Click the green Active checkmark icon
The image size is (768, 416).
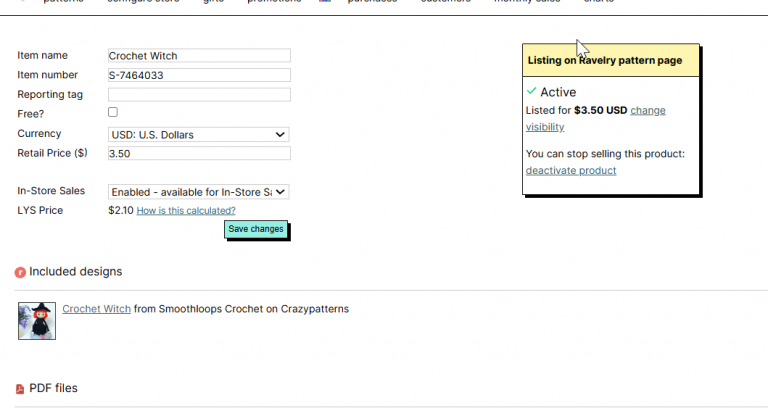[531, 91]
